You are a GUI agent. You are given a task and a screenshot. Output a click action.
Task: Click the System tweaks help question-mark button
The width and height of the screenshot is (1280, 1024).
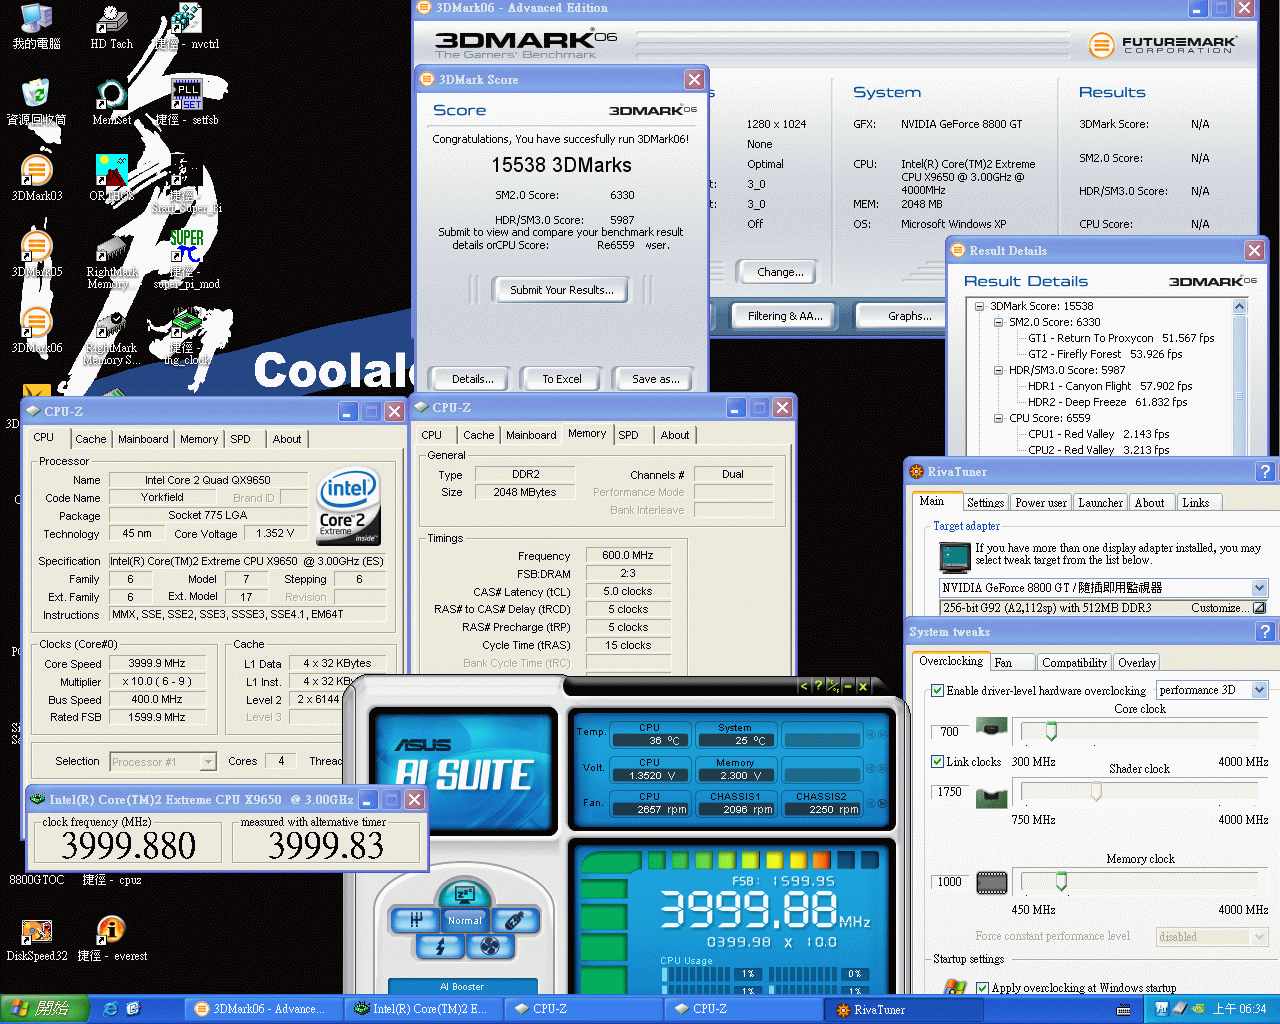(1265, 631)
